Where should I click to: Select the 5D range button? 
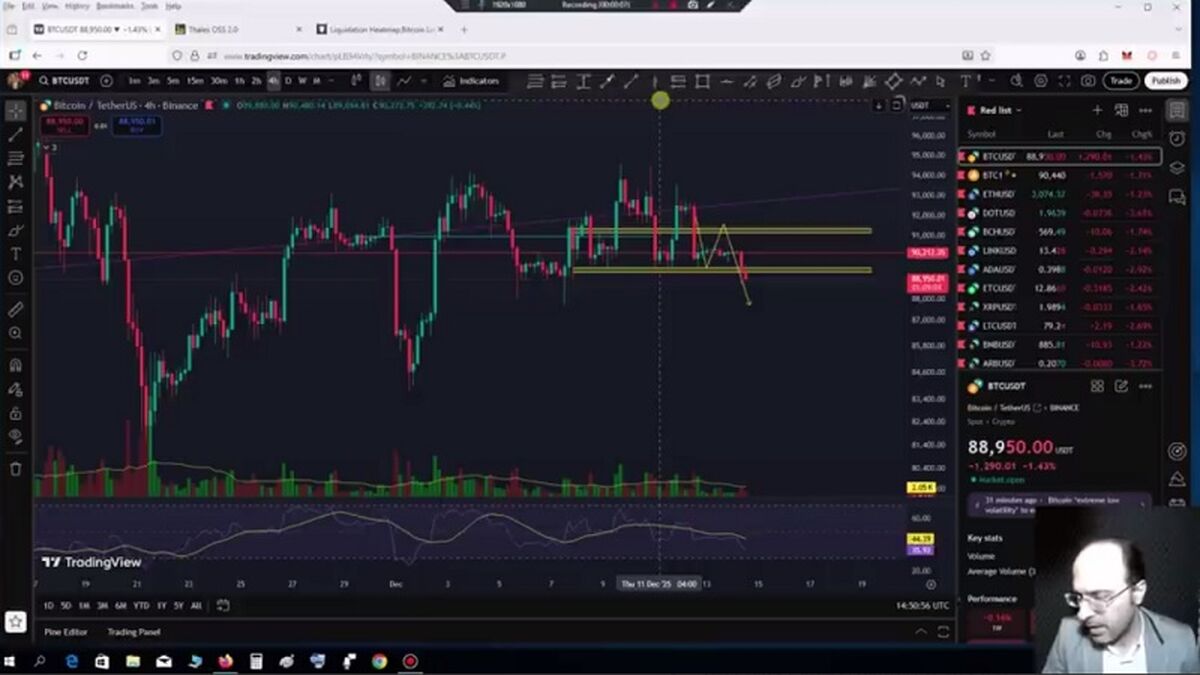[x=66, y=605]
